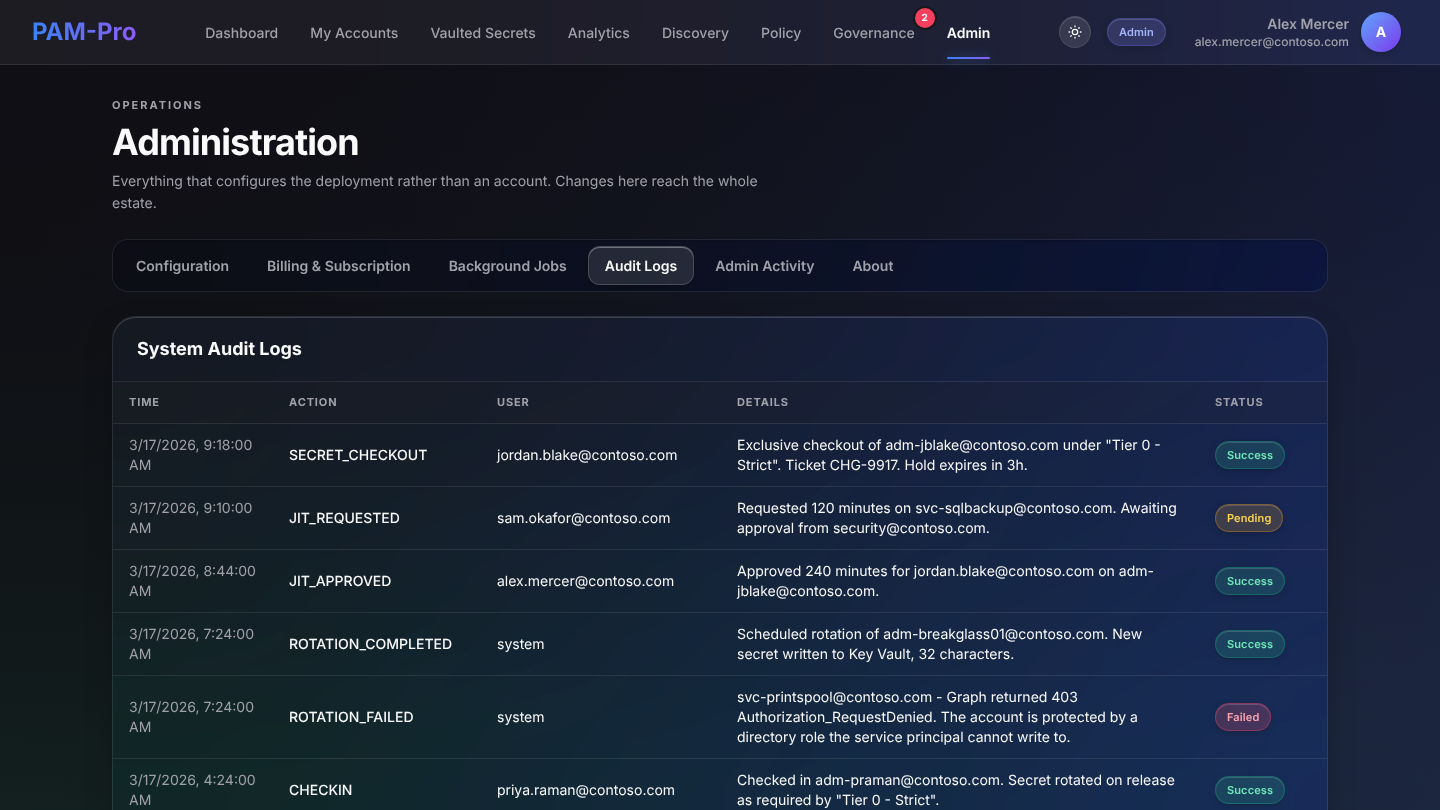1440x810 pixels.
Task: Open the Billing & Subscription tab
Action: [x=339, y=266]
